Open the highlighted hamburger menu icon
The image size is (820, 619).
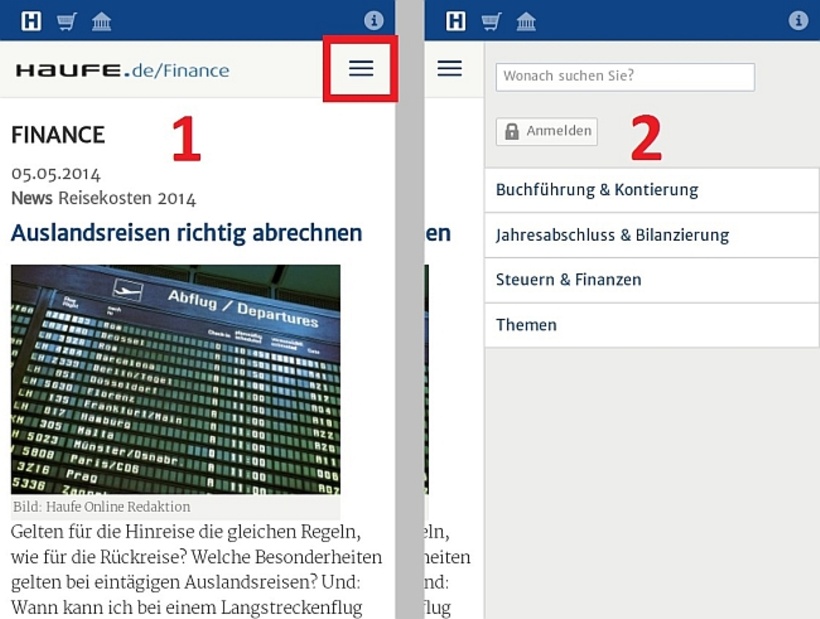(x=361, y=68)
